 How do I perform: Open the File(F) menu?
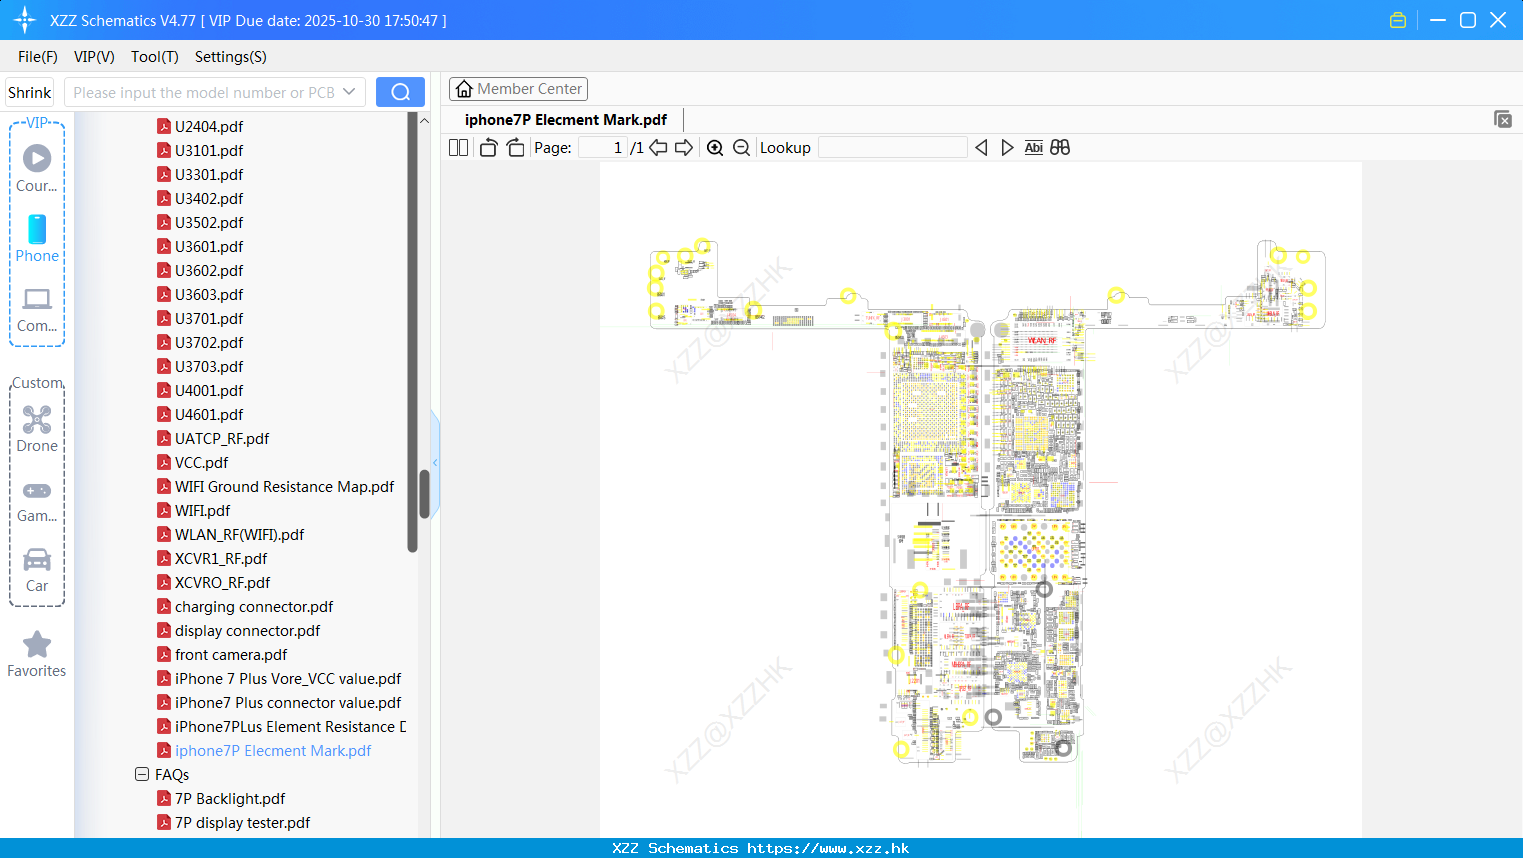(38, 57)
